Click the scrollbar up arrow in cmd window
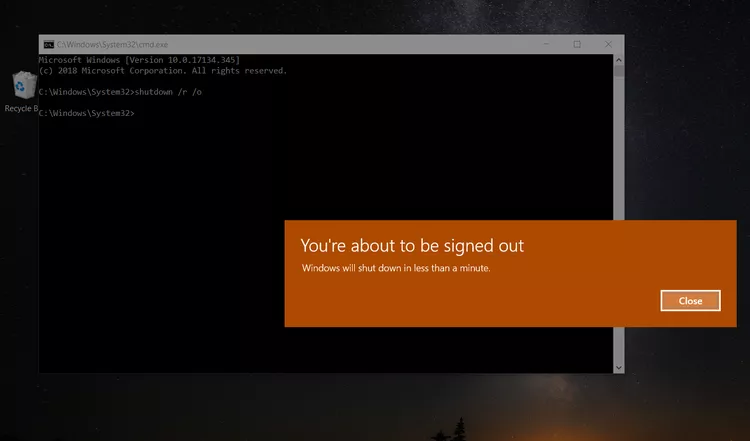Viewport: 750px width, 441px height. 618,60
